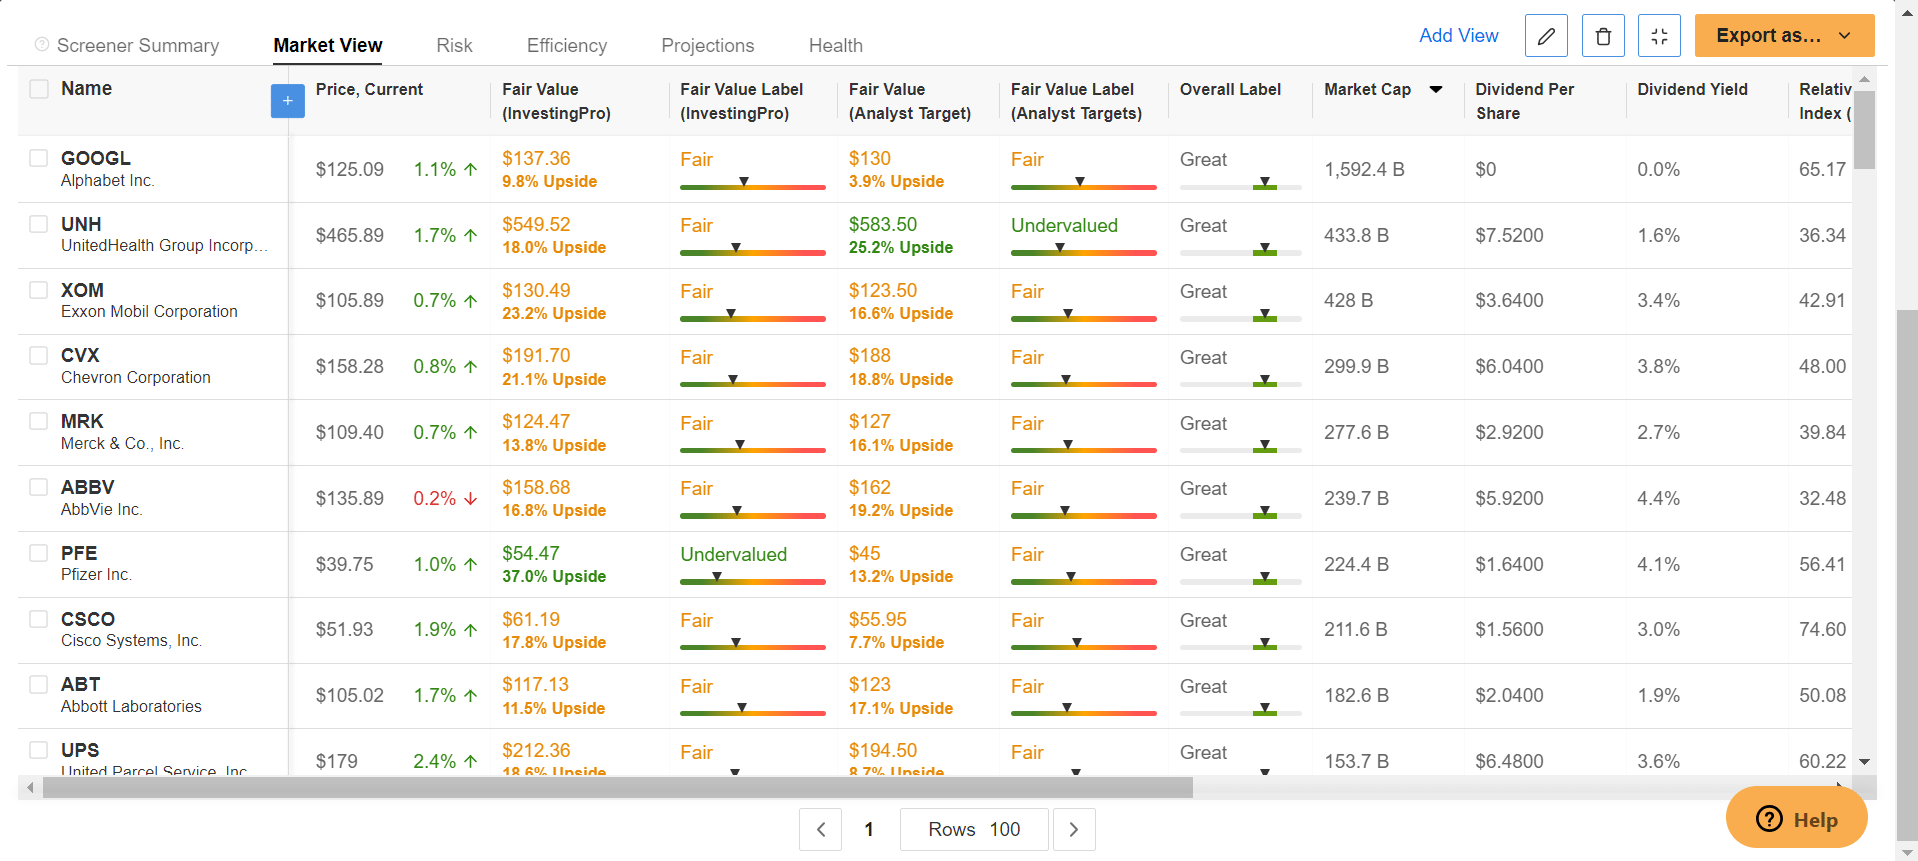1918x861 pixels.
Task: Click the CVX Overall Label Great gauge
Action: click(x=1241, y=383)
